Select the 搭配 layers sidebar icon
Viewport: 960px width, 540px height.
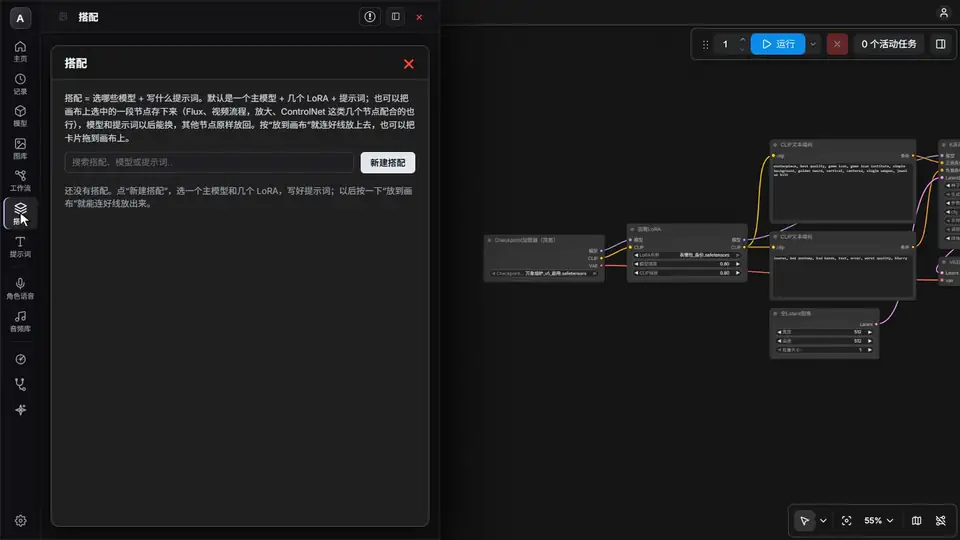click(20, 213)
